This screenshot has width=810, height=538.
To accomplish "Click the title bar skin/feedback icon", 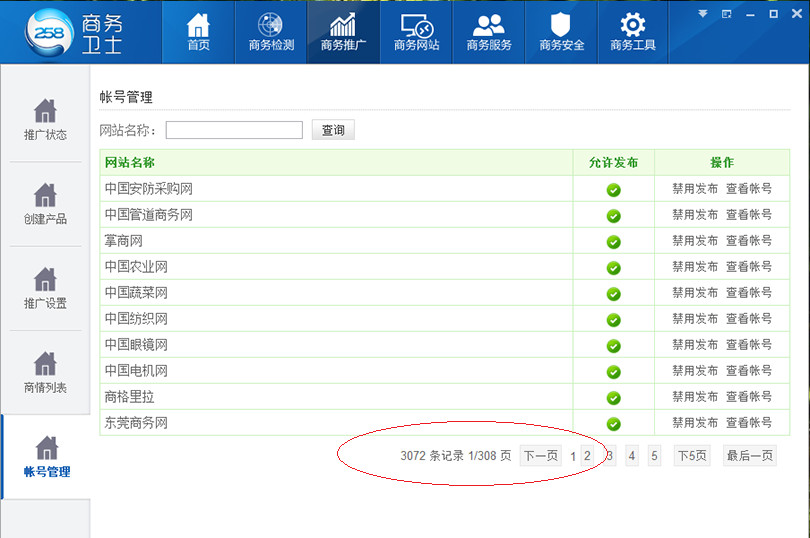I will click(726, 14).
